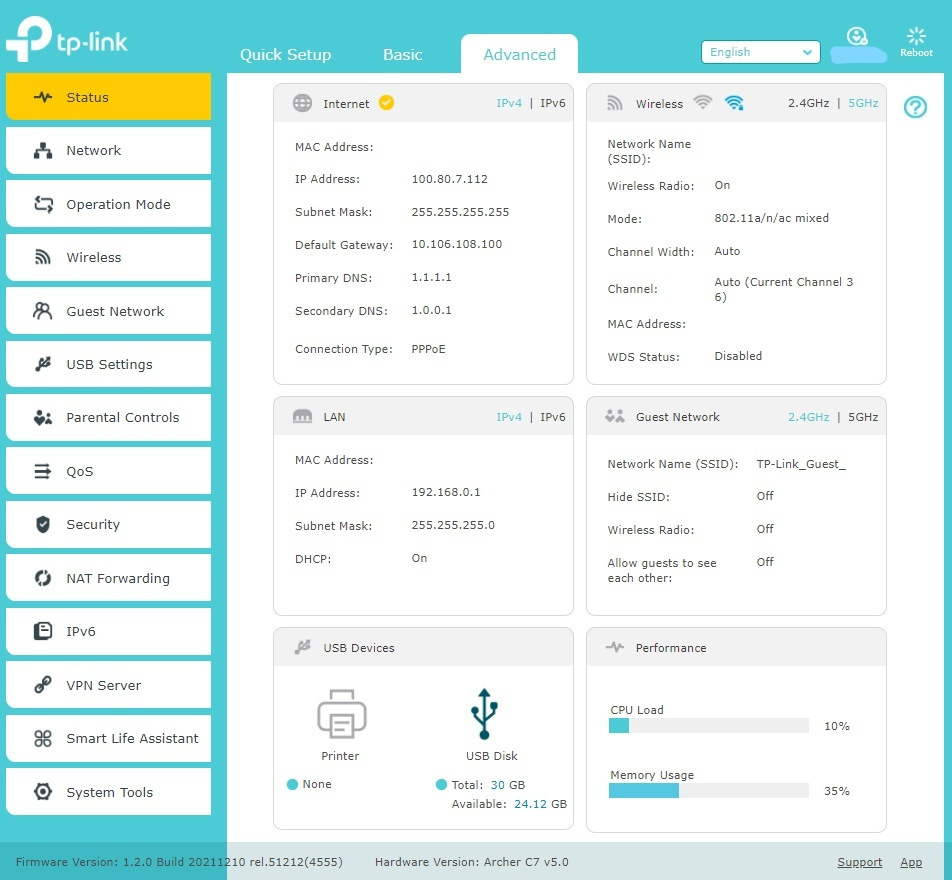Image resolution: width=952 pixels, height=880 pixels.
Task: Expand the System Tools sidebar menu
Action: pos(109,792)
